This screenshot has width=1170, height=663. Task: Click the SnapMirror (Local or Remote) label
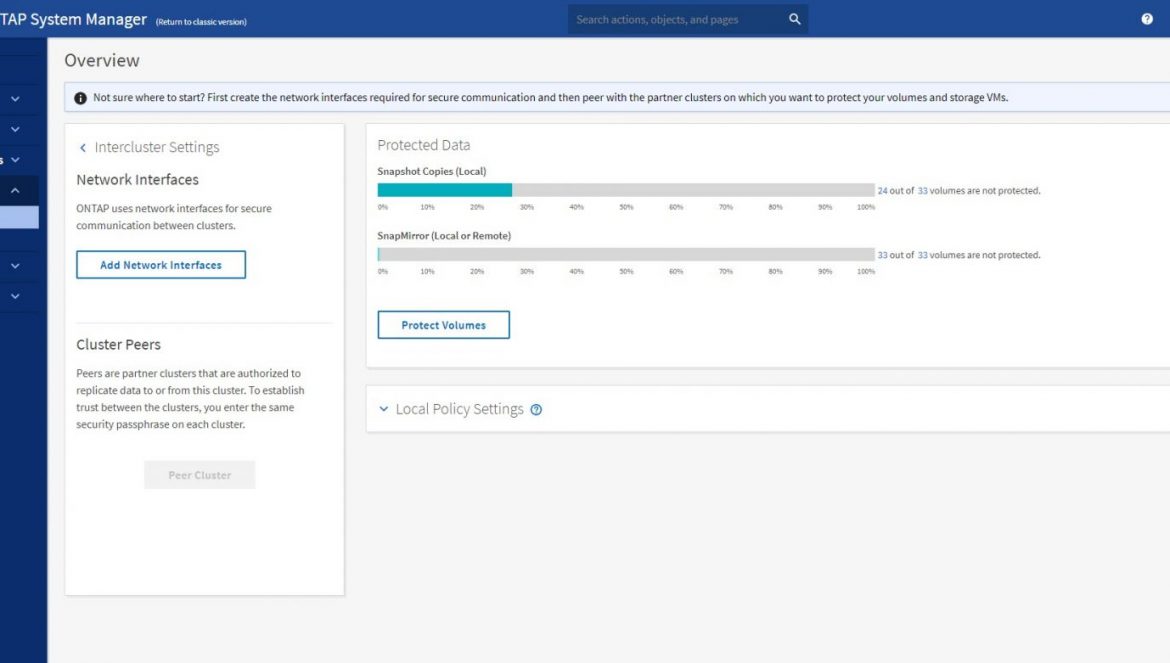(444, 236)
